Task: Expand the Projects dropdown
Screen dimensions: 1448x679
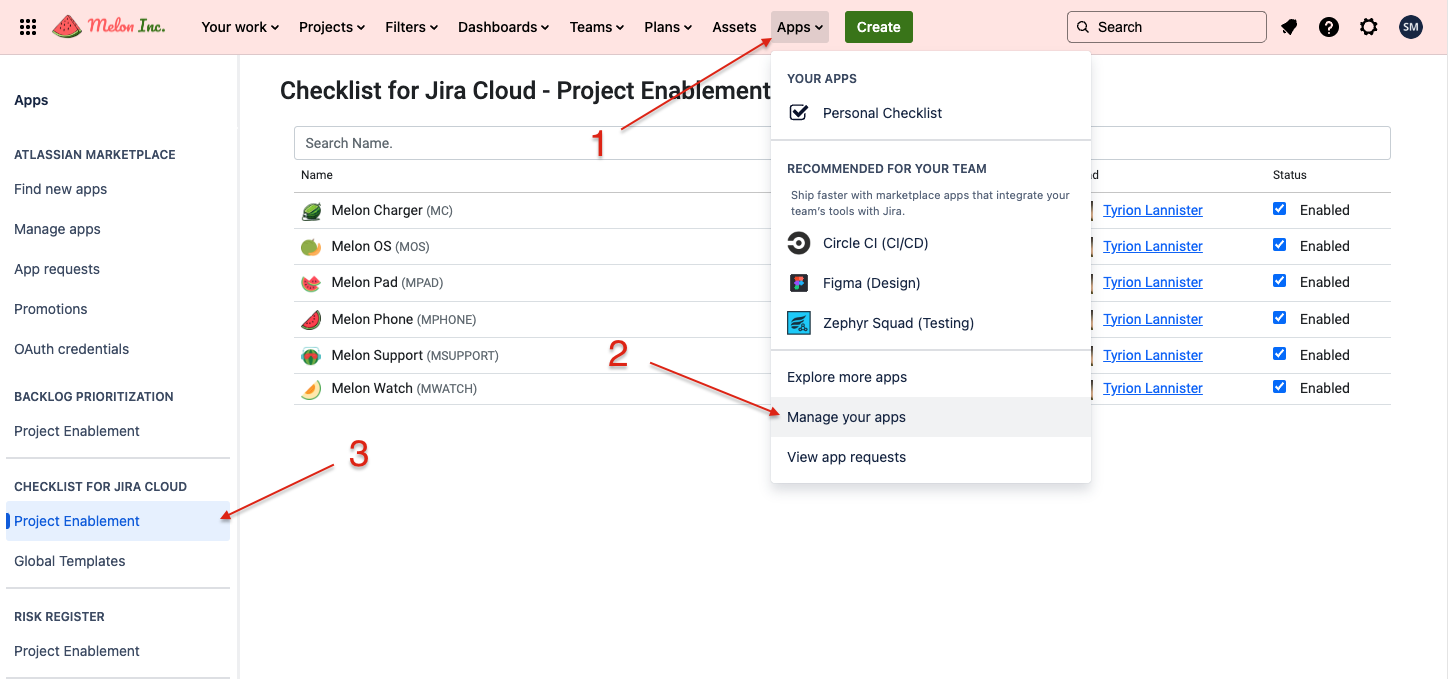Action: coord(332,27)
